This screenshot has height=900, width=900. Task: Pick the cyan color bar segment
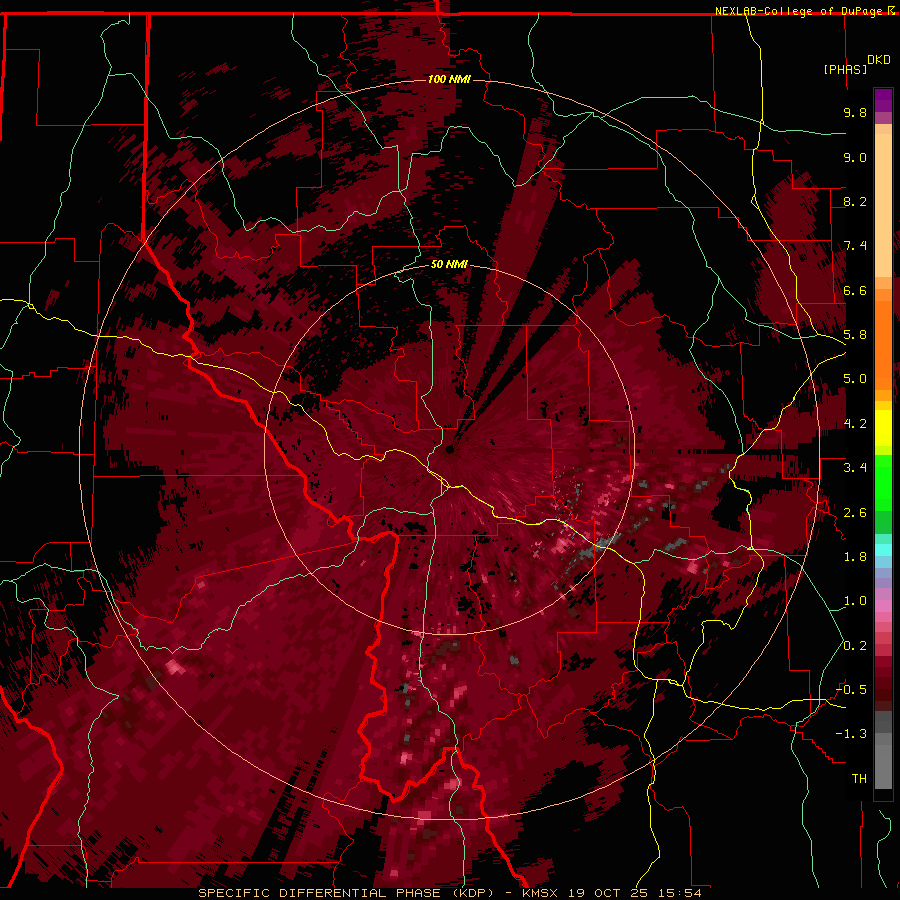[883, 550]
